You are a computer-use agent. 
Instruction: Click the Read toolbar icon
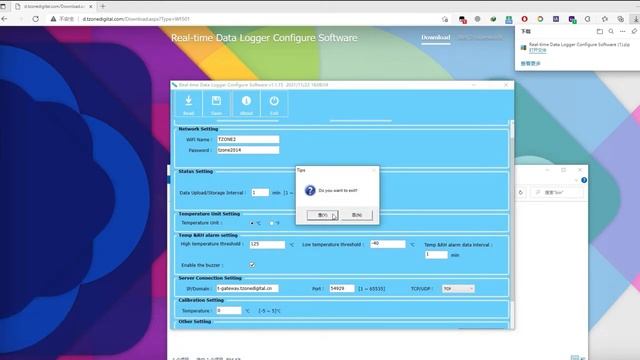189,104
